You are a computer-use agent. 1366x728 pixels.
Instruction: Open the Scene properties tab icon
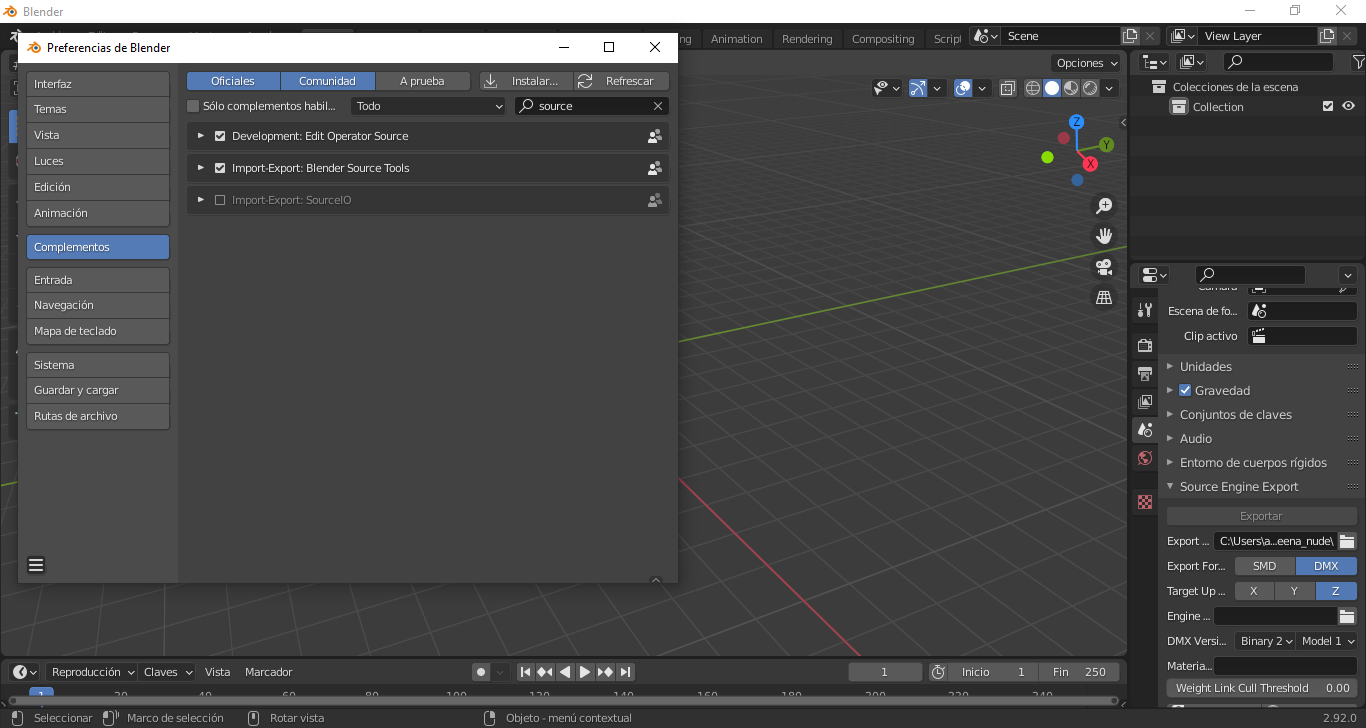(x=1145, y=429)
